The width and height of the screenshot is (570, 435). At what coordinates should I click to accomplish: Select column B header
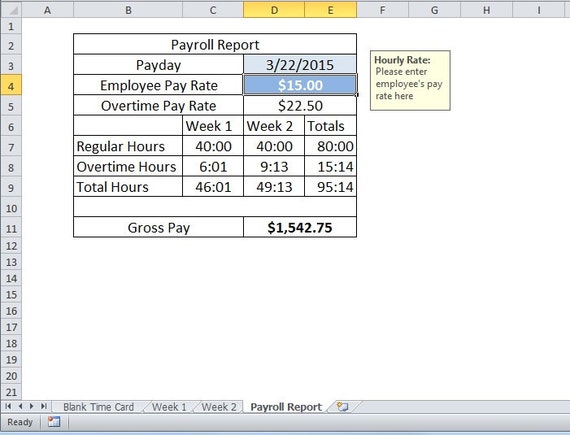coord(128,10)
